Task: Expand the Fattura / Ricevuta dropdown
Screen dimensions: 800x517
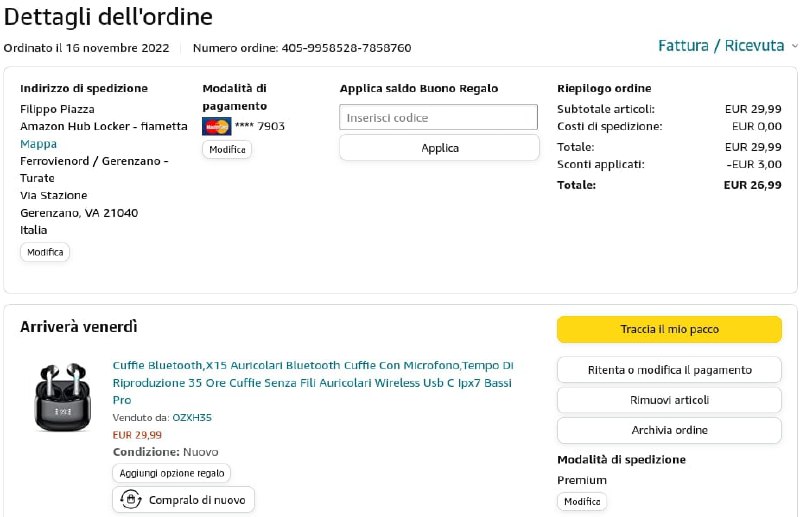Action: click(x=727, y=46)
